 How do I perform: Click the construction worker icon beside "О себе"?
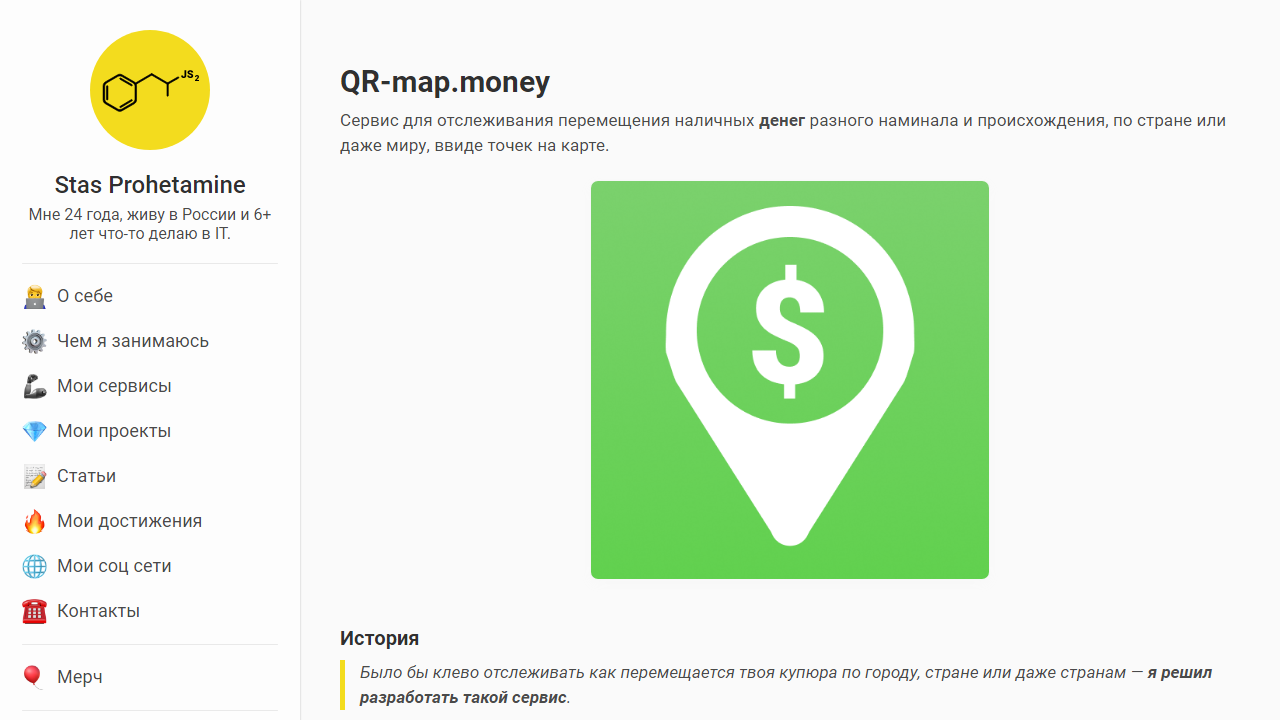point(33,296)
